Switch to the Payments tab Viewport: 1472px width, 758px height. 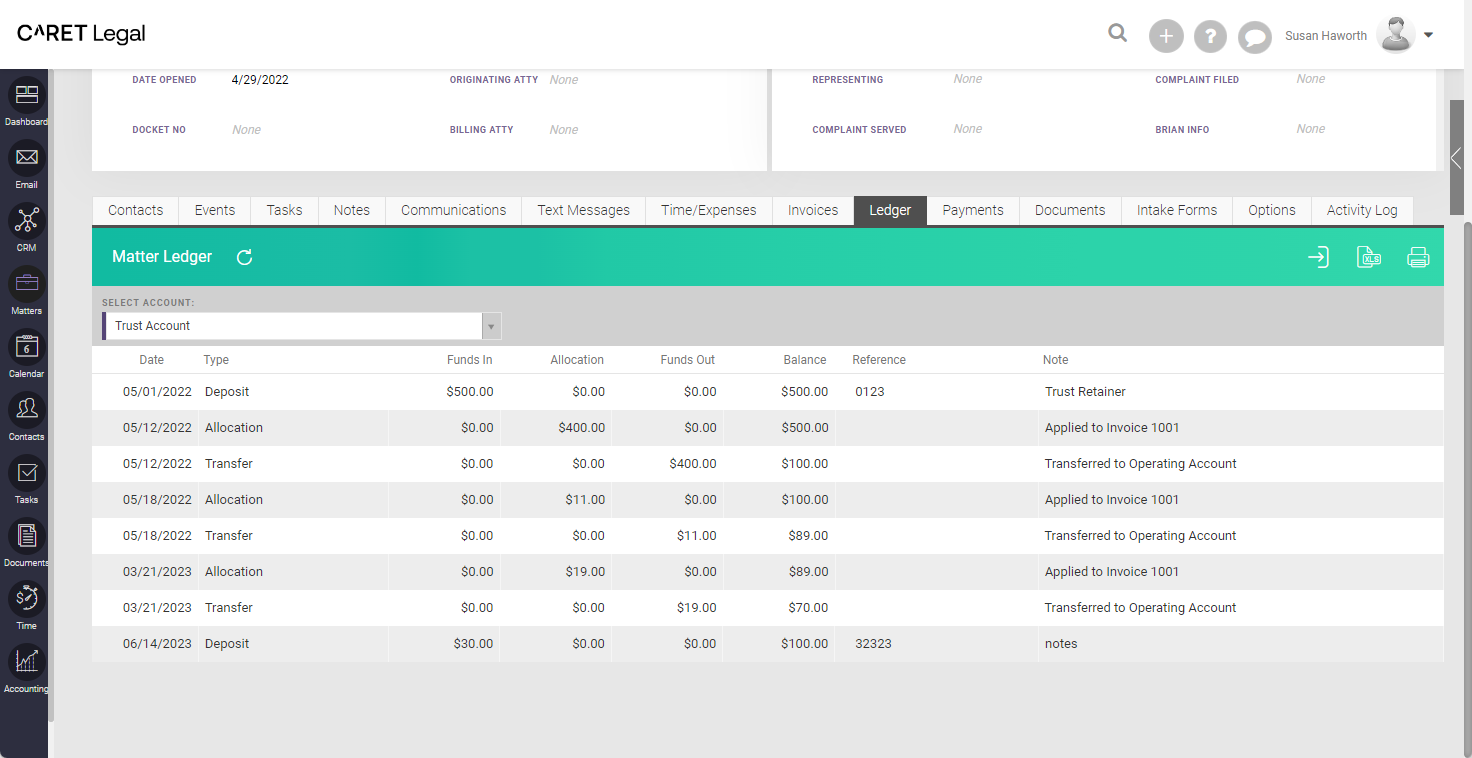[973, 210]
